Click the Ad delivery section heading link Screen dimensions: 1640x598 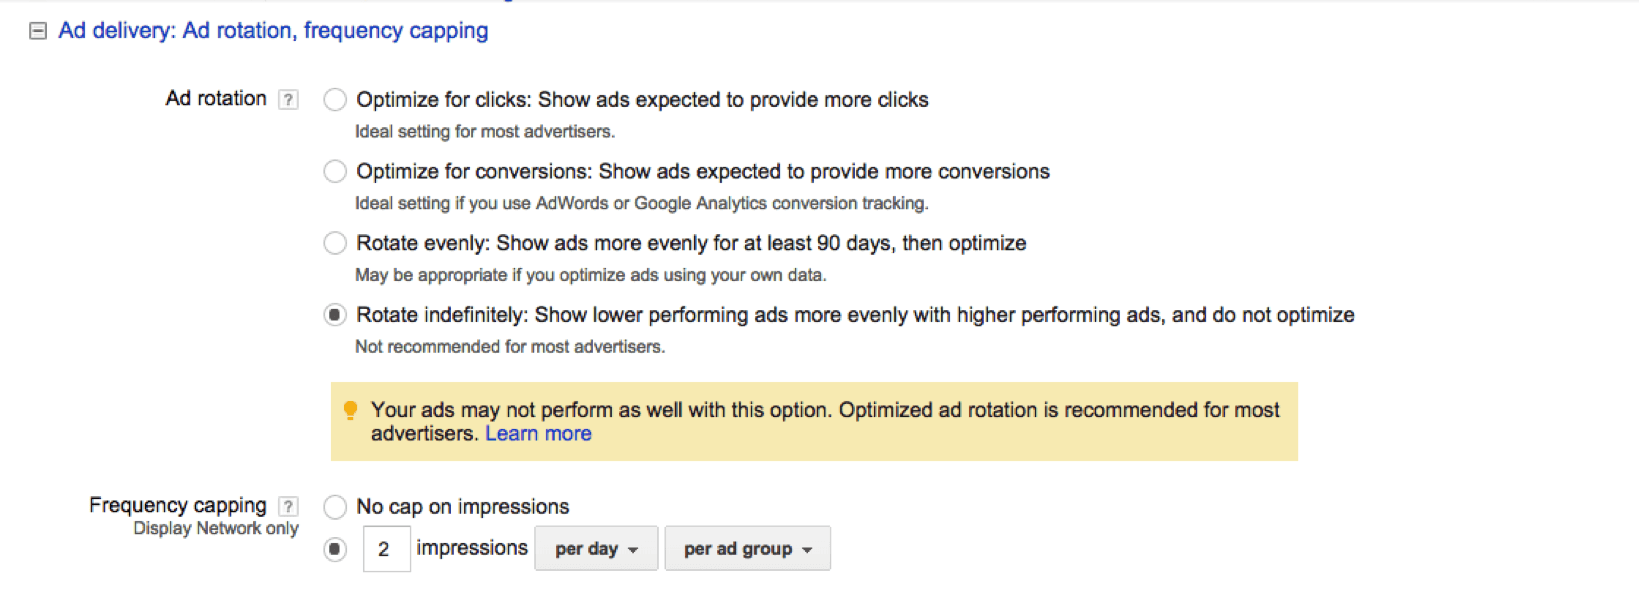[x=273, y=31]
